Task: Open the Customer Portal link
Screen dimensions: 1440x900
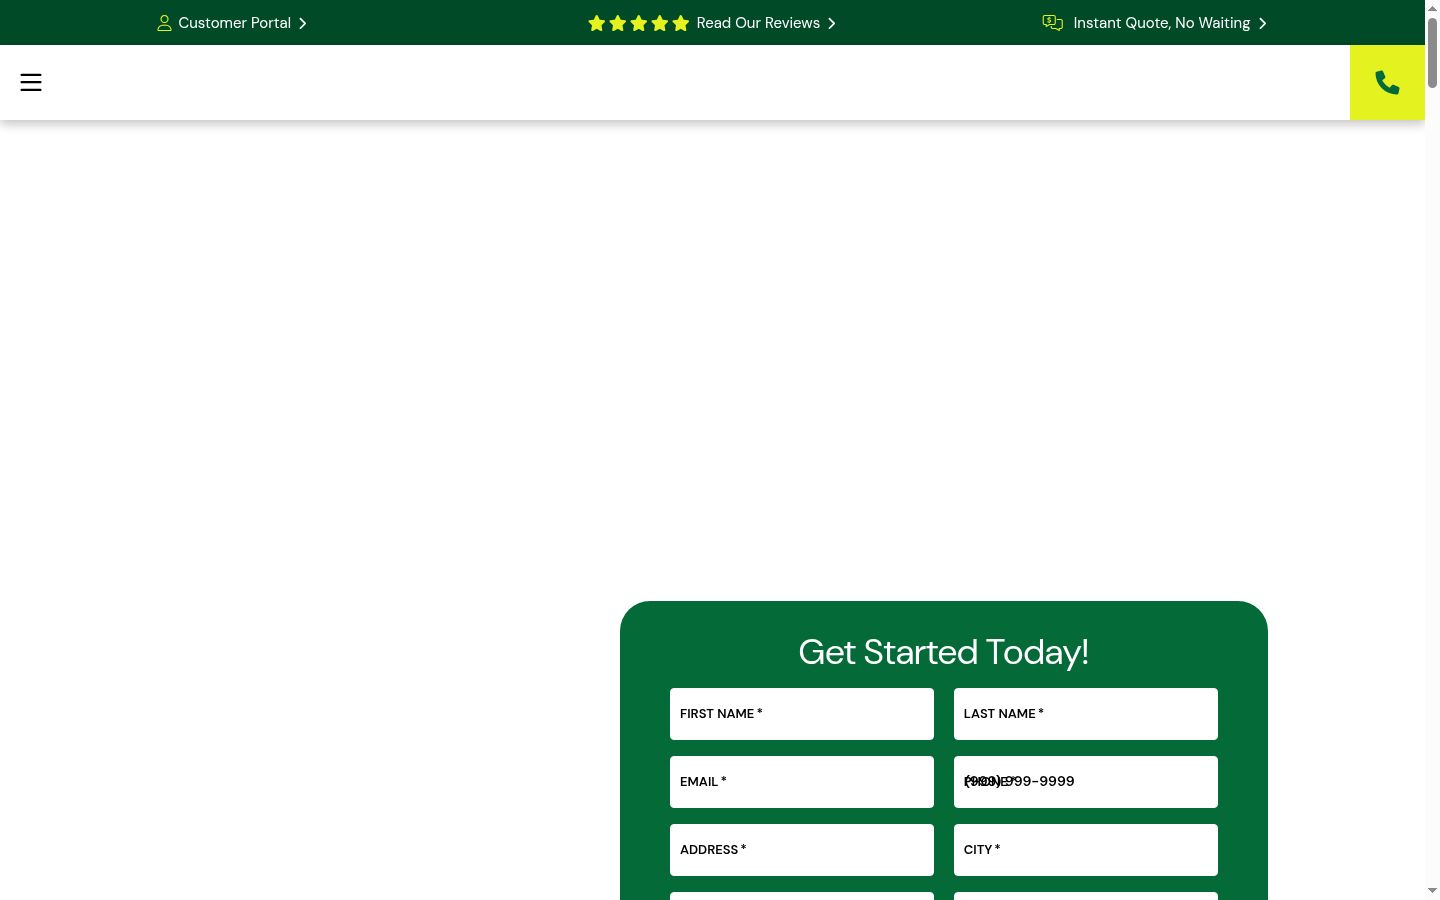Action: 232,23
